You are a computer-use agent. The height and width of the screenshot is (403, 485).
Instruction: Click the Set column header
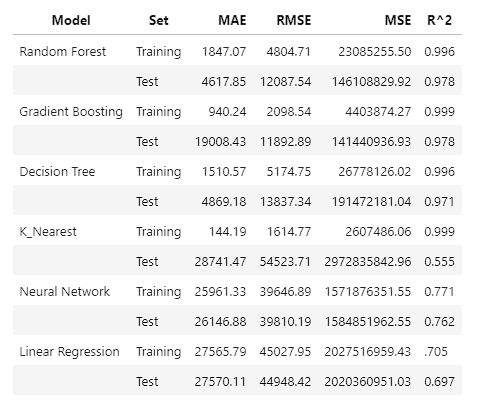coord(159,20)
